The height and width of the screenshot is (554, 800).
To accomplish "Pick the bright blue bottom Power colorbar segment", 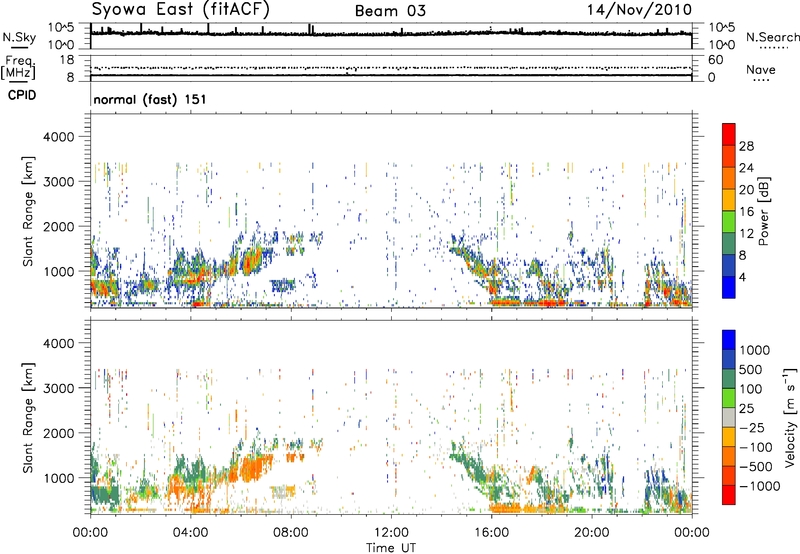I will 729,287.
